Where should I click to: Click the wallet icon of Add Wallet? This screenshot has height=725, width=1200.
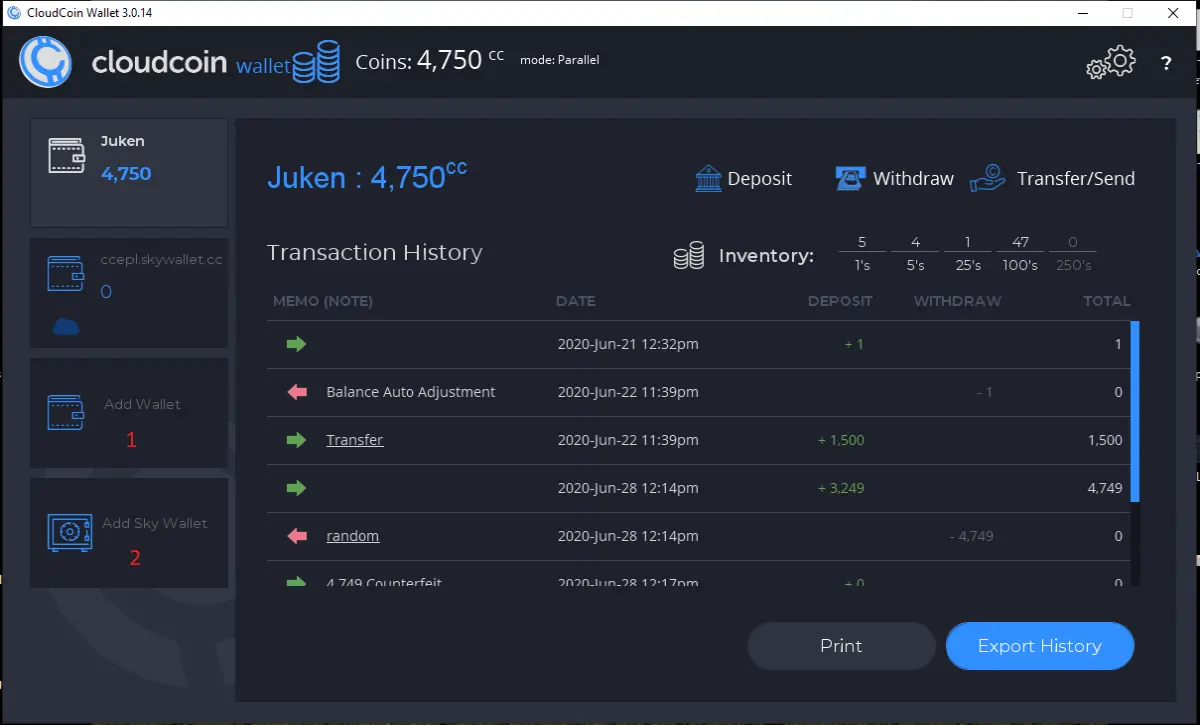tap(66, 413)
